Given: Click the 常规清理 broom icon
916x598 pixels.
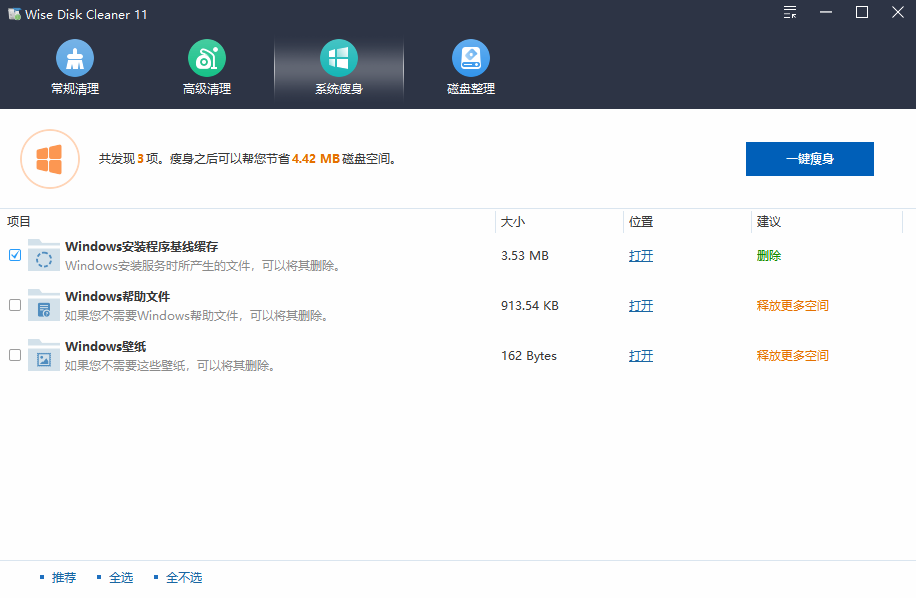Looking at the screenshot, I should (x=75, y=58).
